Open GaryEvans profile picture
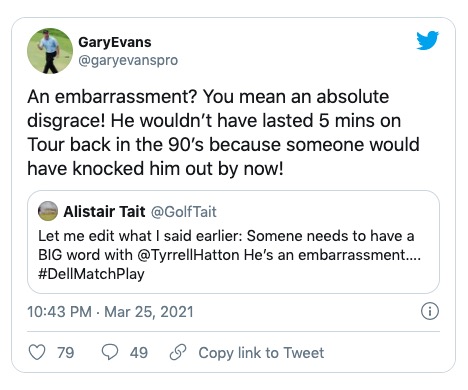This screenshot has height=390, width=468. 50,51
